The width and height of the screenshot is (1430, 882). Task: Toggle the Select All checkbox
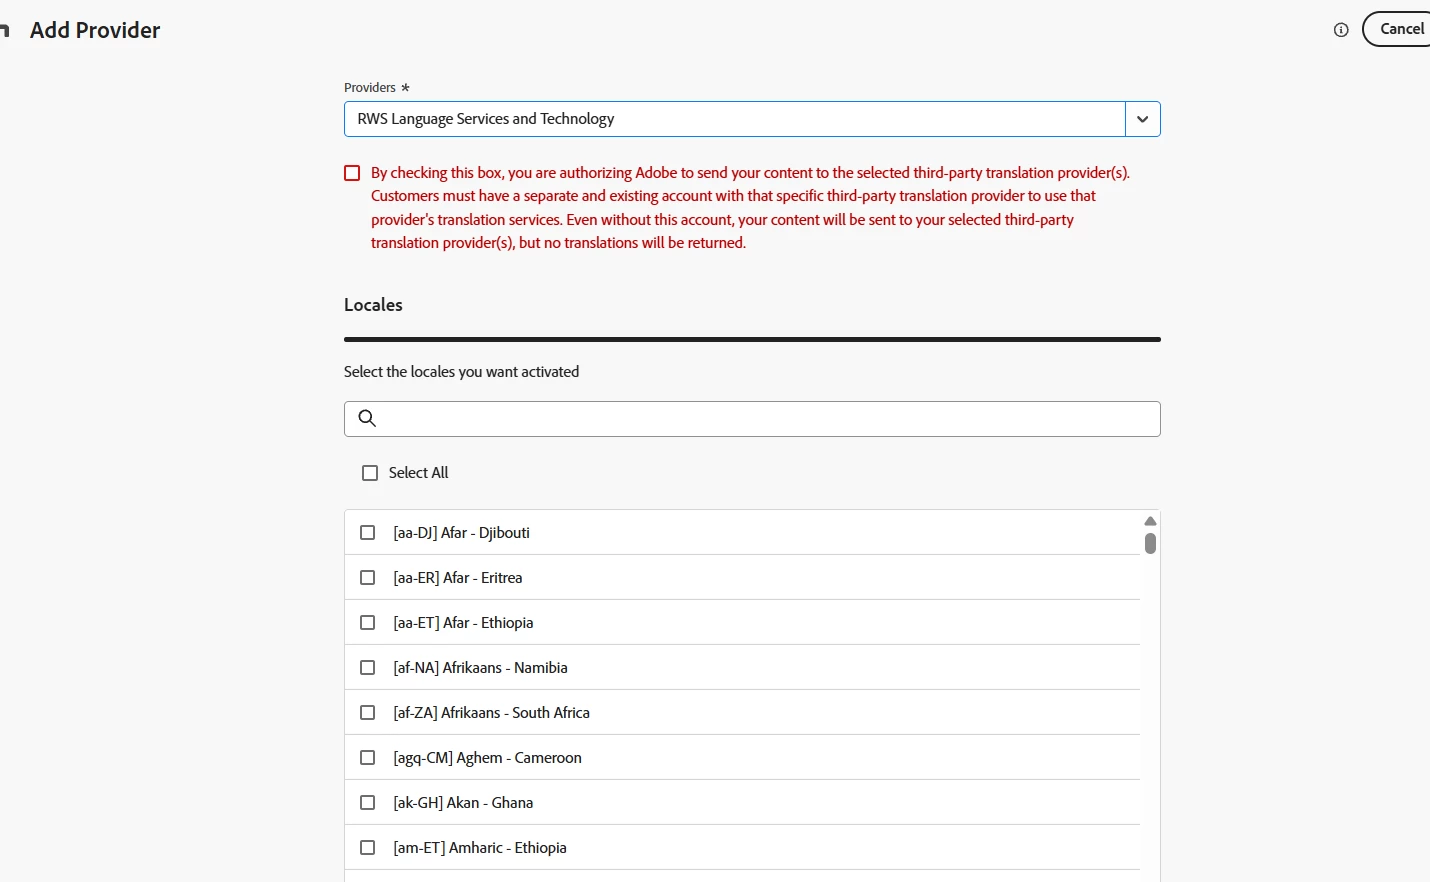tap(370, 473)
